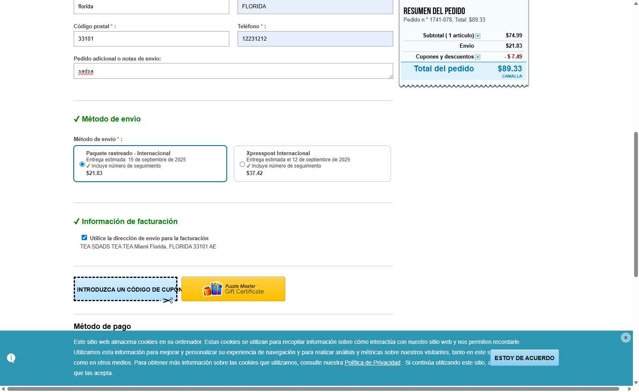Click scroll down arrow of vertical scrollbar
Viewport: 639px width, 392px height.
coord(636,383)
